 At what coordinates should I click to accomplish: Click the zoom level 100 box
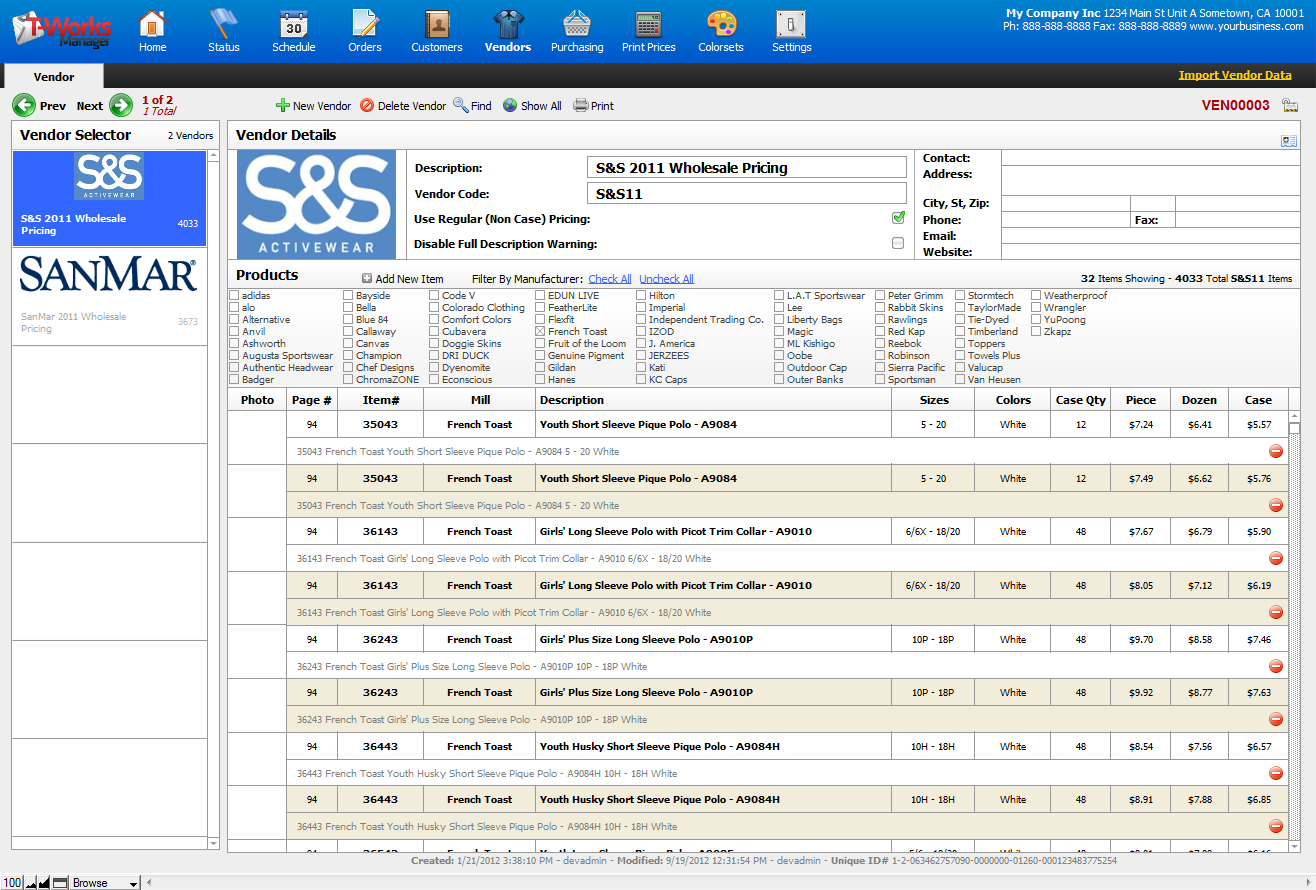tap(12, 882)
